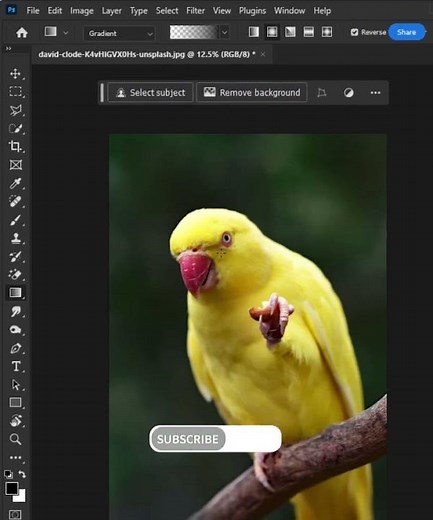
Task: Select the Polygonal Lasso tool
Action: click(x=15, y=110)
